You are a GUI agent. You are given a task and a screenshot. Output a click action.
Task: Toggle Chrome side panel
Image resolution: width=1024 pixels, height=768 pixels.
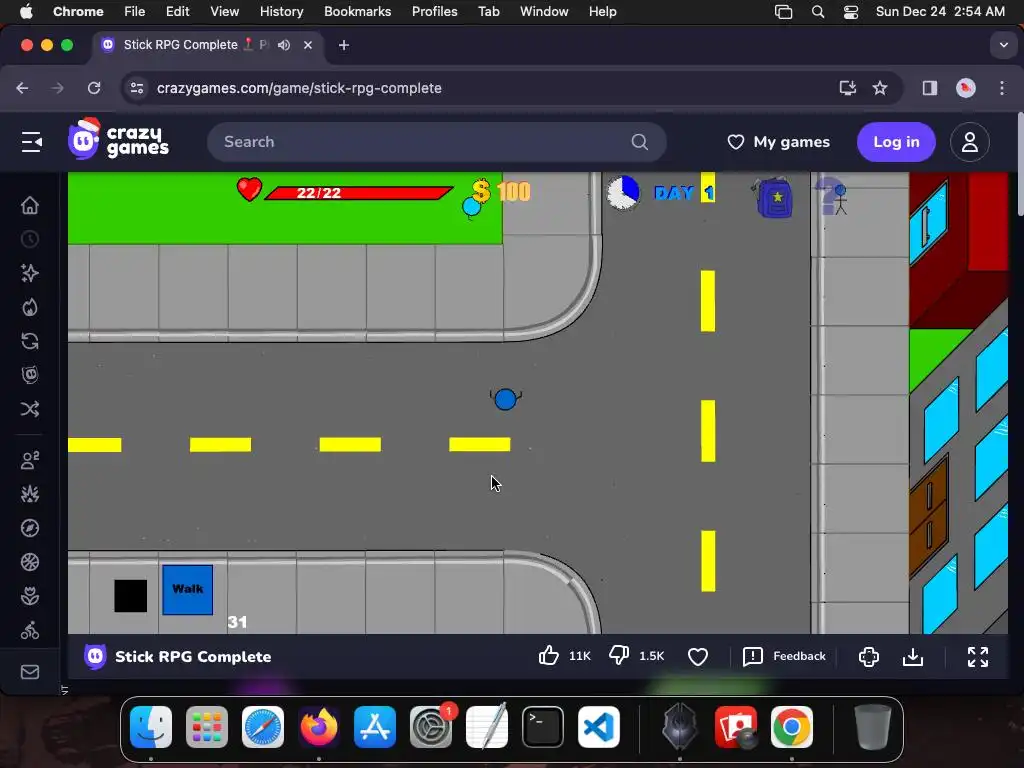[x=929, y=88]
